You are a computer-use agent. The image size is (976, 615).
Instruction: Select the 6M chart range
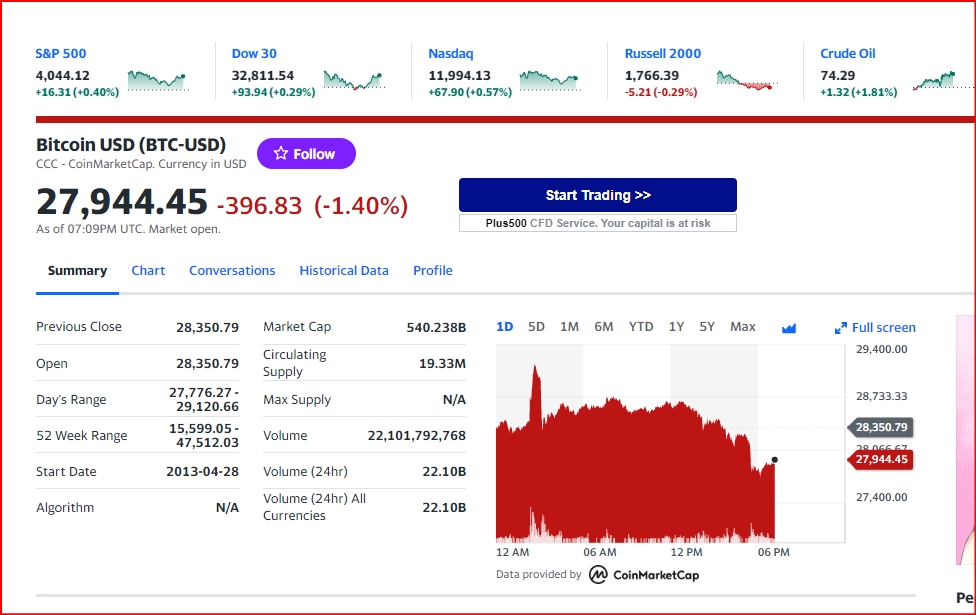pyautogui.click(x=603, y=327)
